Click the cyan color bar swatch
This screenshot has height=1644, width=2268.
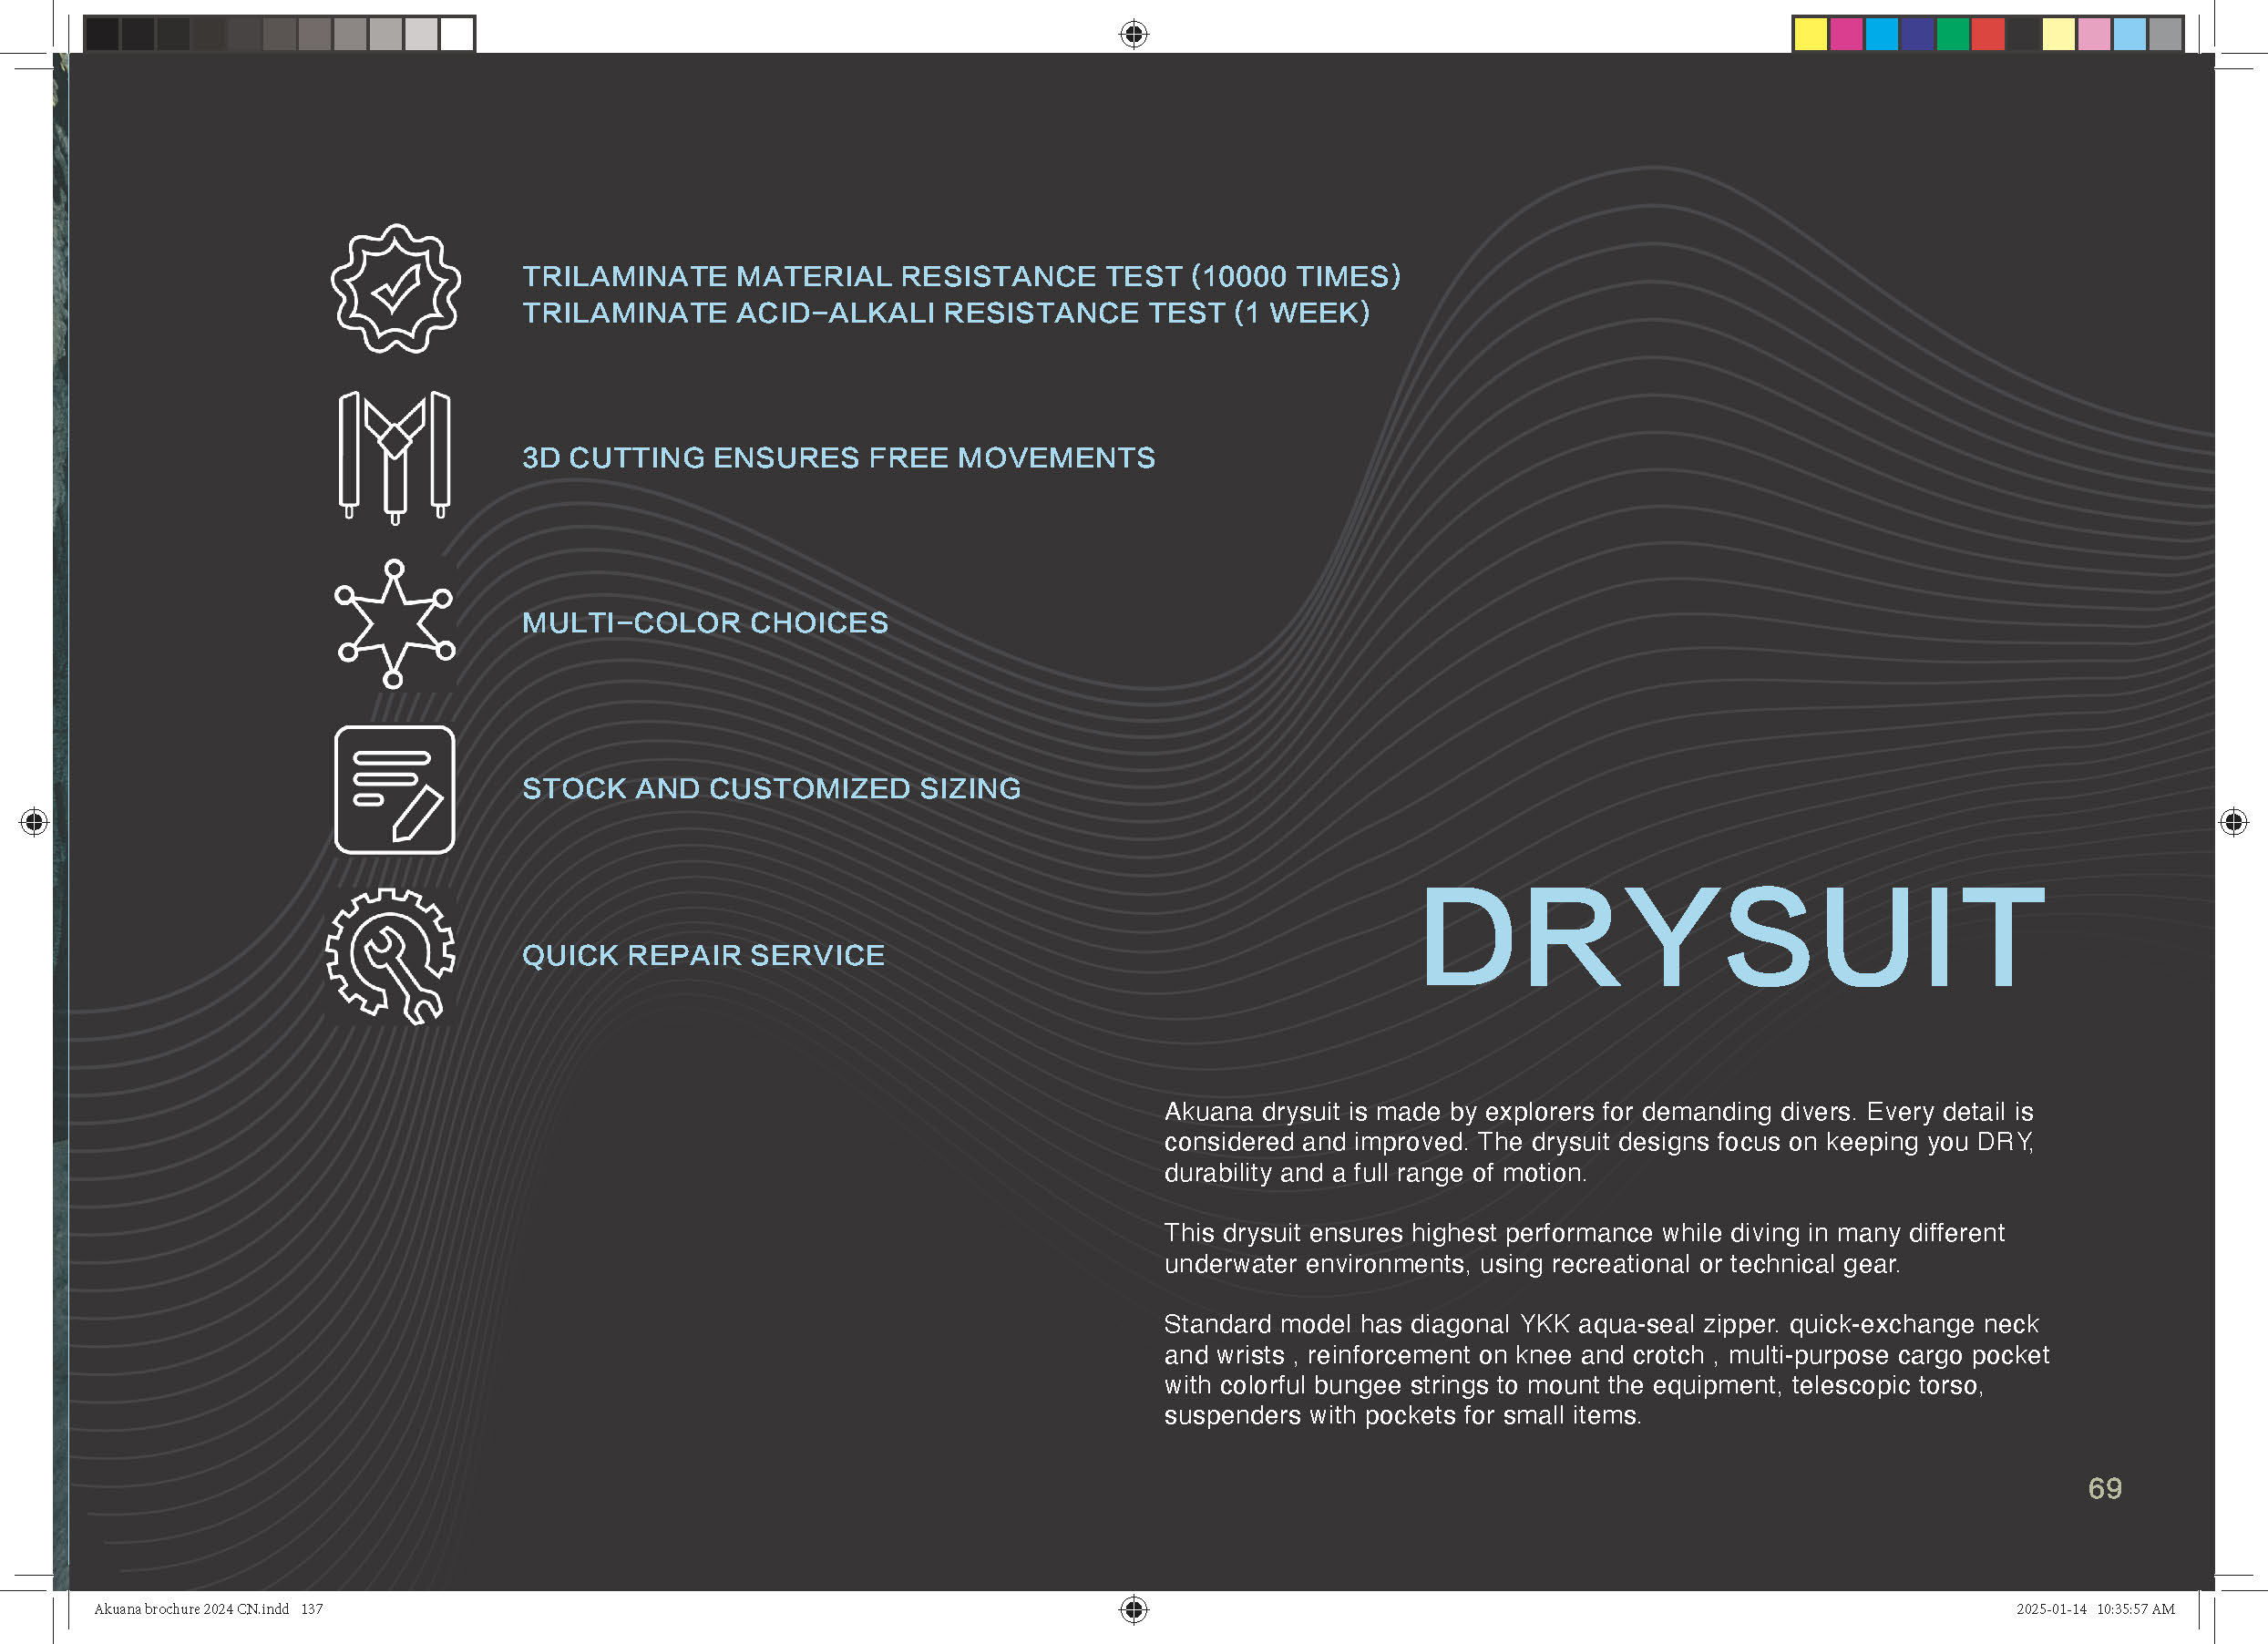[x=1881, y=34]
